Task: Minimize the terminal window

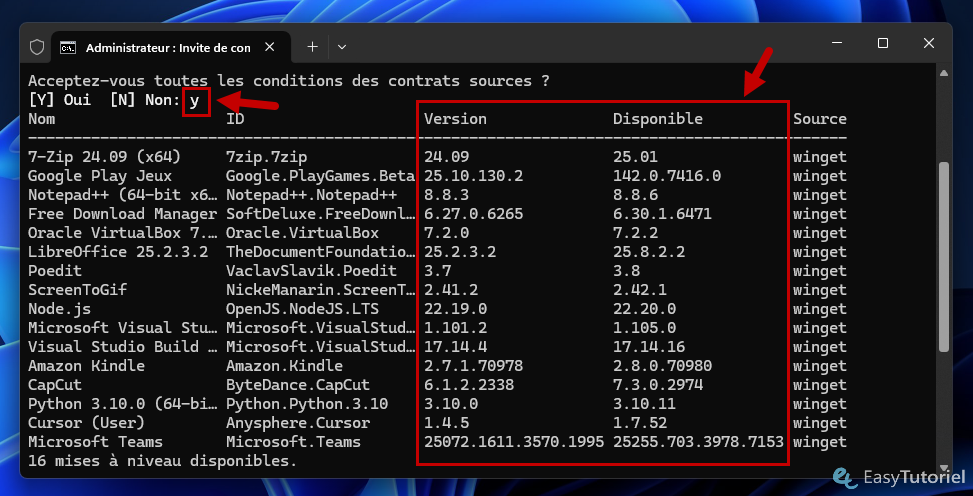Action: click(x=837, y=43)
